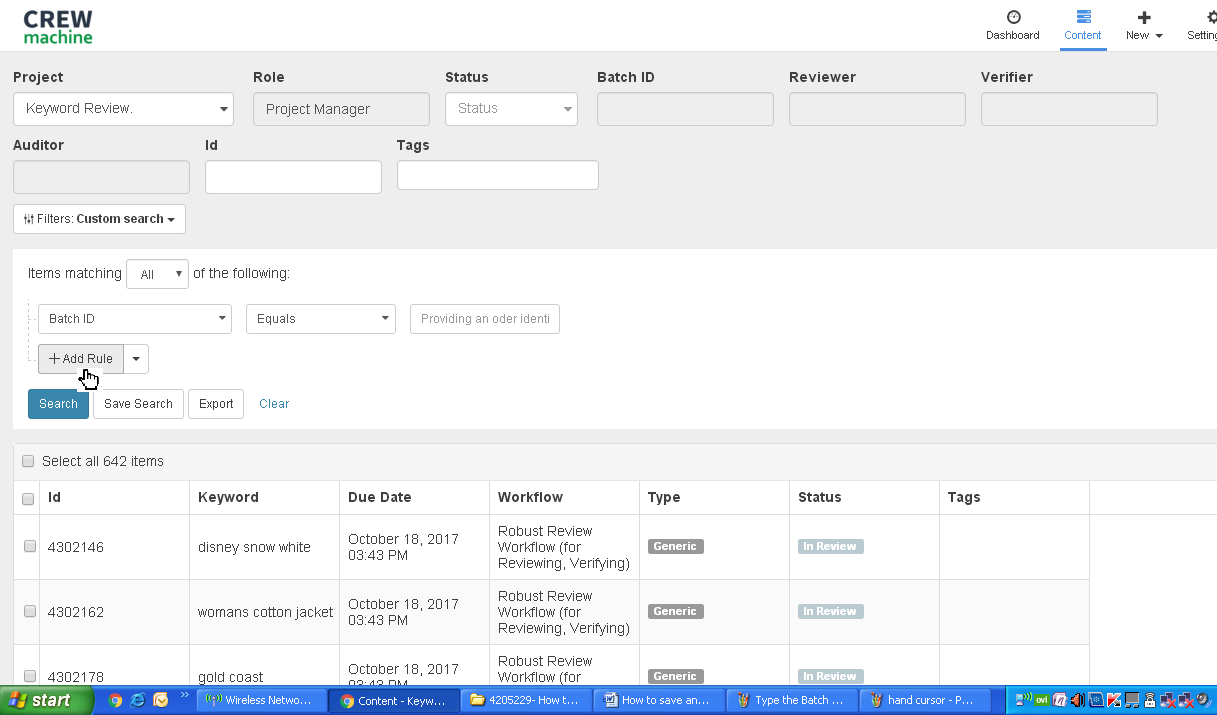Switch to Content - Keyw... Chrome taskbar window
The width and height of the screenshot is (1217, 715).
(x=395, y=700)
